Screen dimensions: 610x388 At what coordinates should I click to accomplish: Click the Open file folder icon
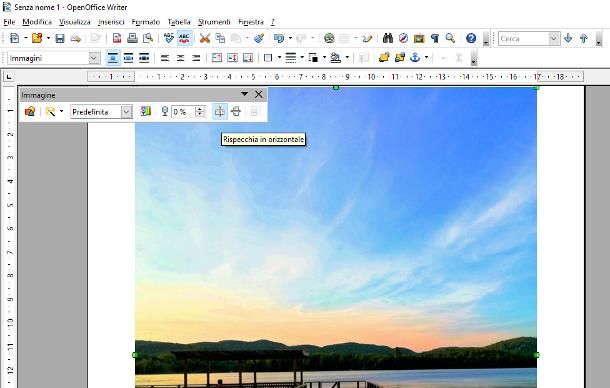(x=37, y=38)
